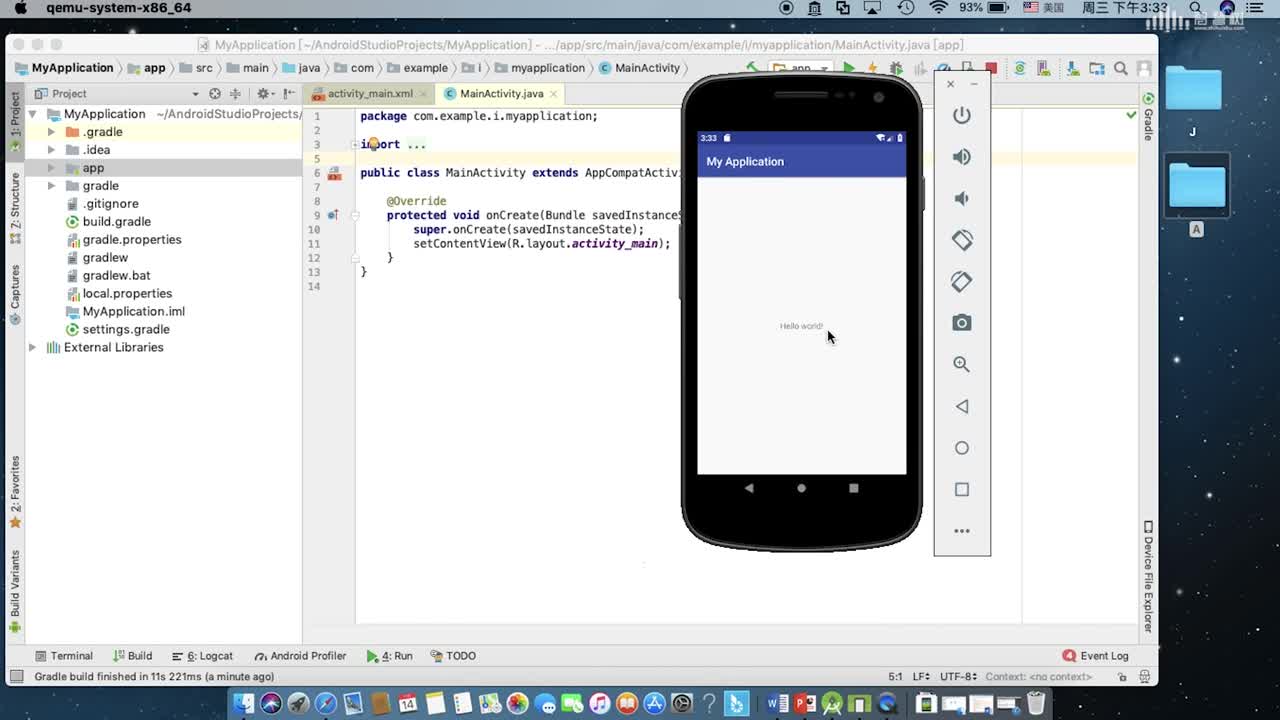Open the AVD Manager toolbar icon
The width and height of the screenshot is (1280, 720).
1044,68
